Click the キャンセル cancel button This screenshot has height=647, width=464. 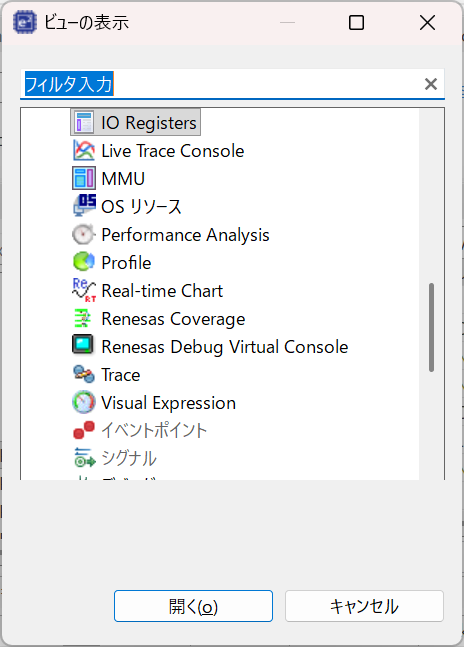coord(364,606)
